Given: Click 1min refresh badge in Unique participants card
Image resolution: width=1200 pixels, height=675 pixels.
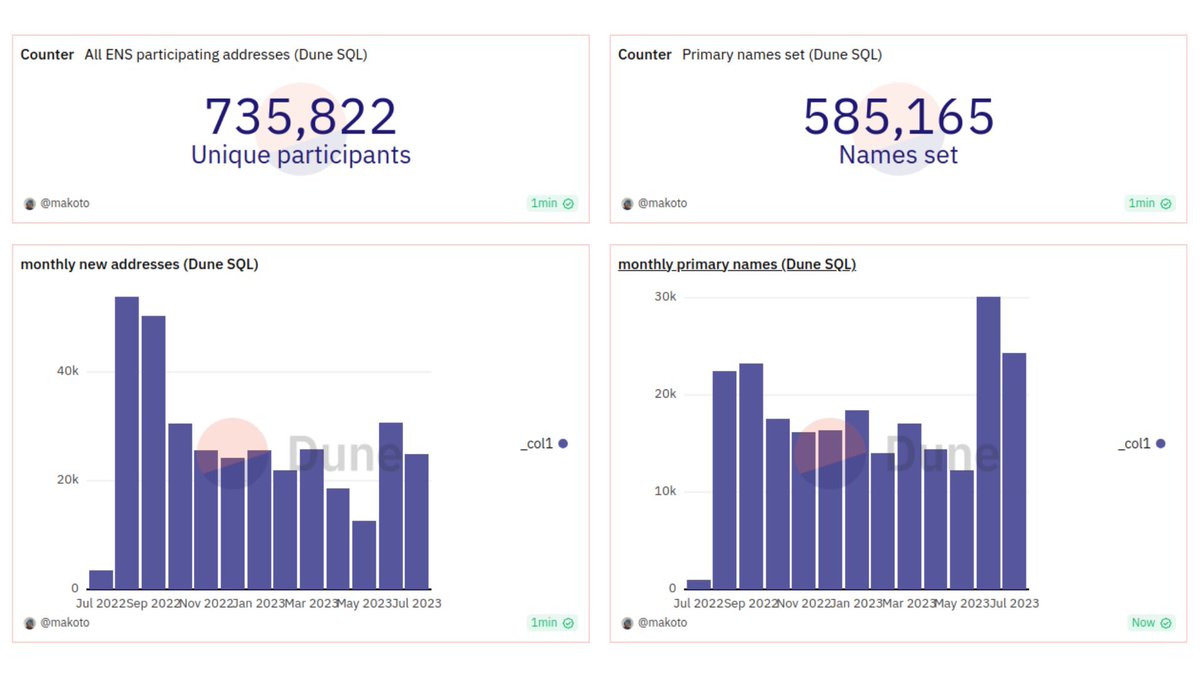Looking at the screenshot, I should point(553,203).
